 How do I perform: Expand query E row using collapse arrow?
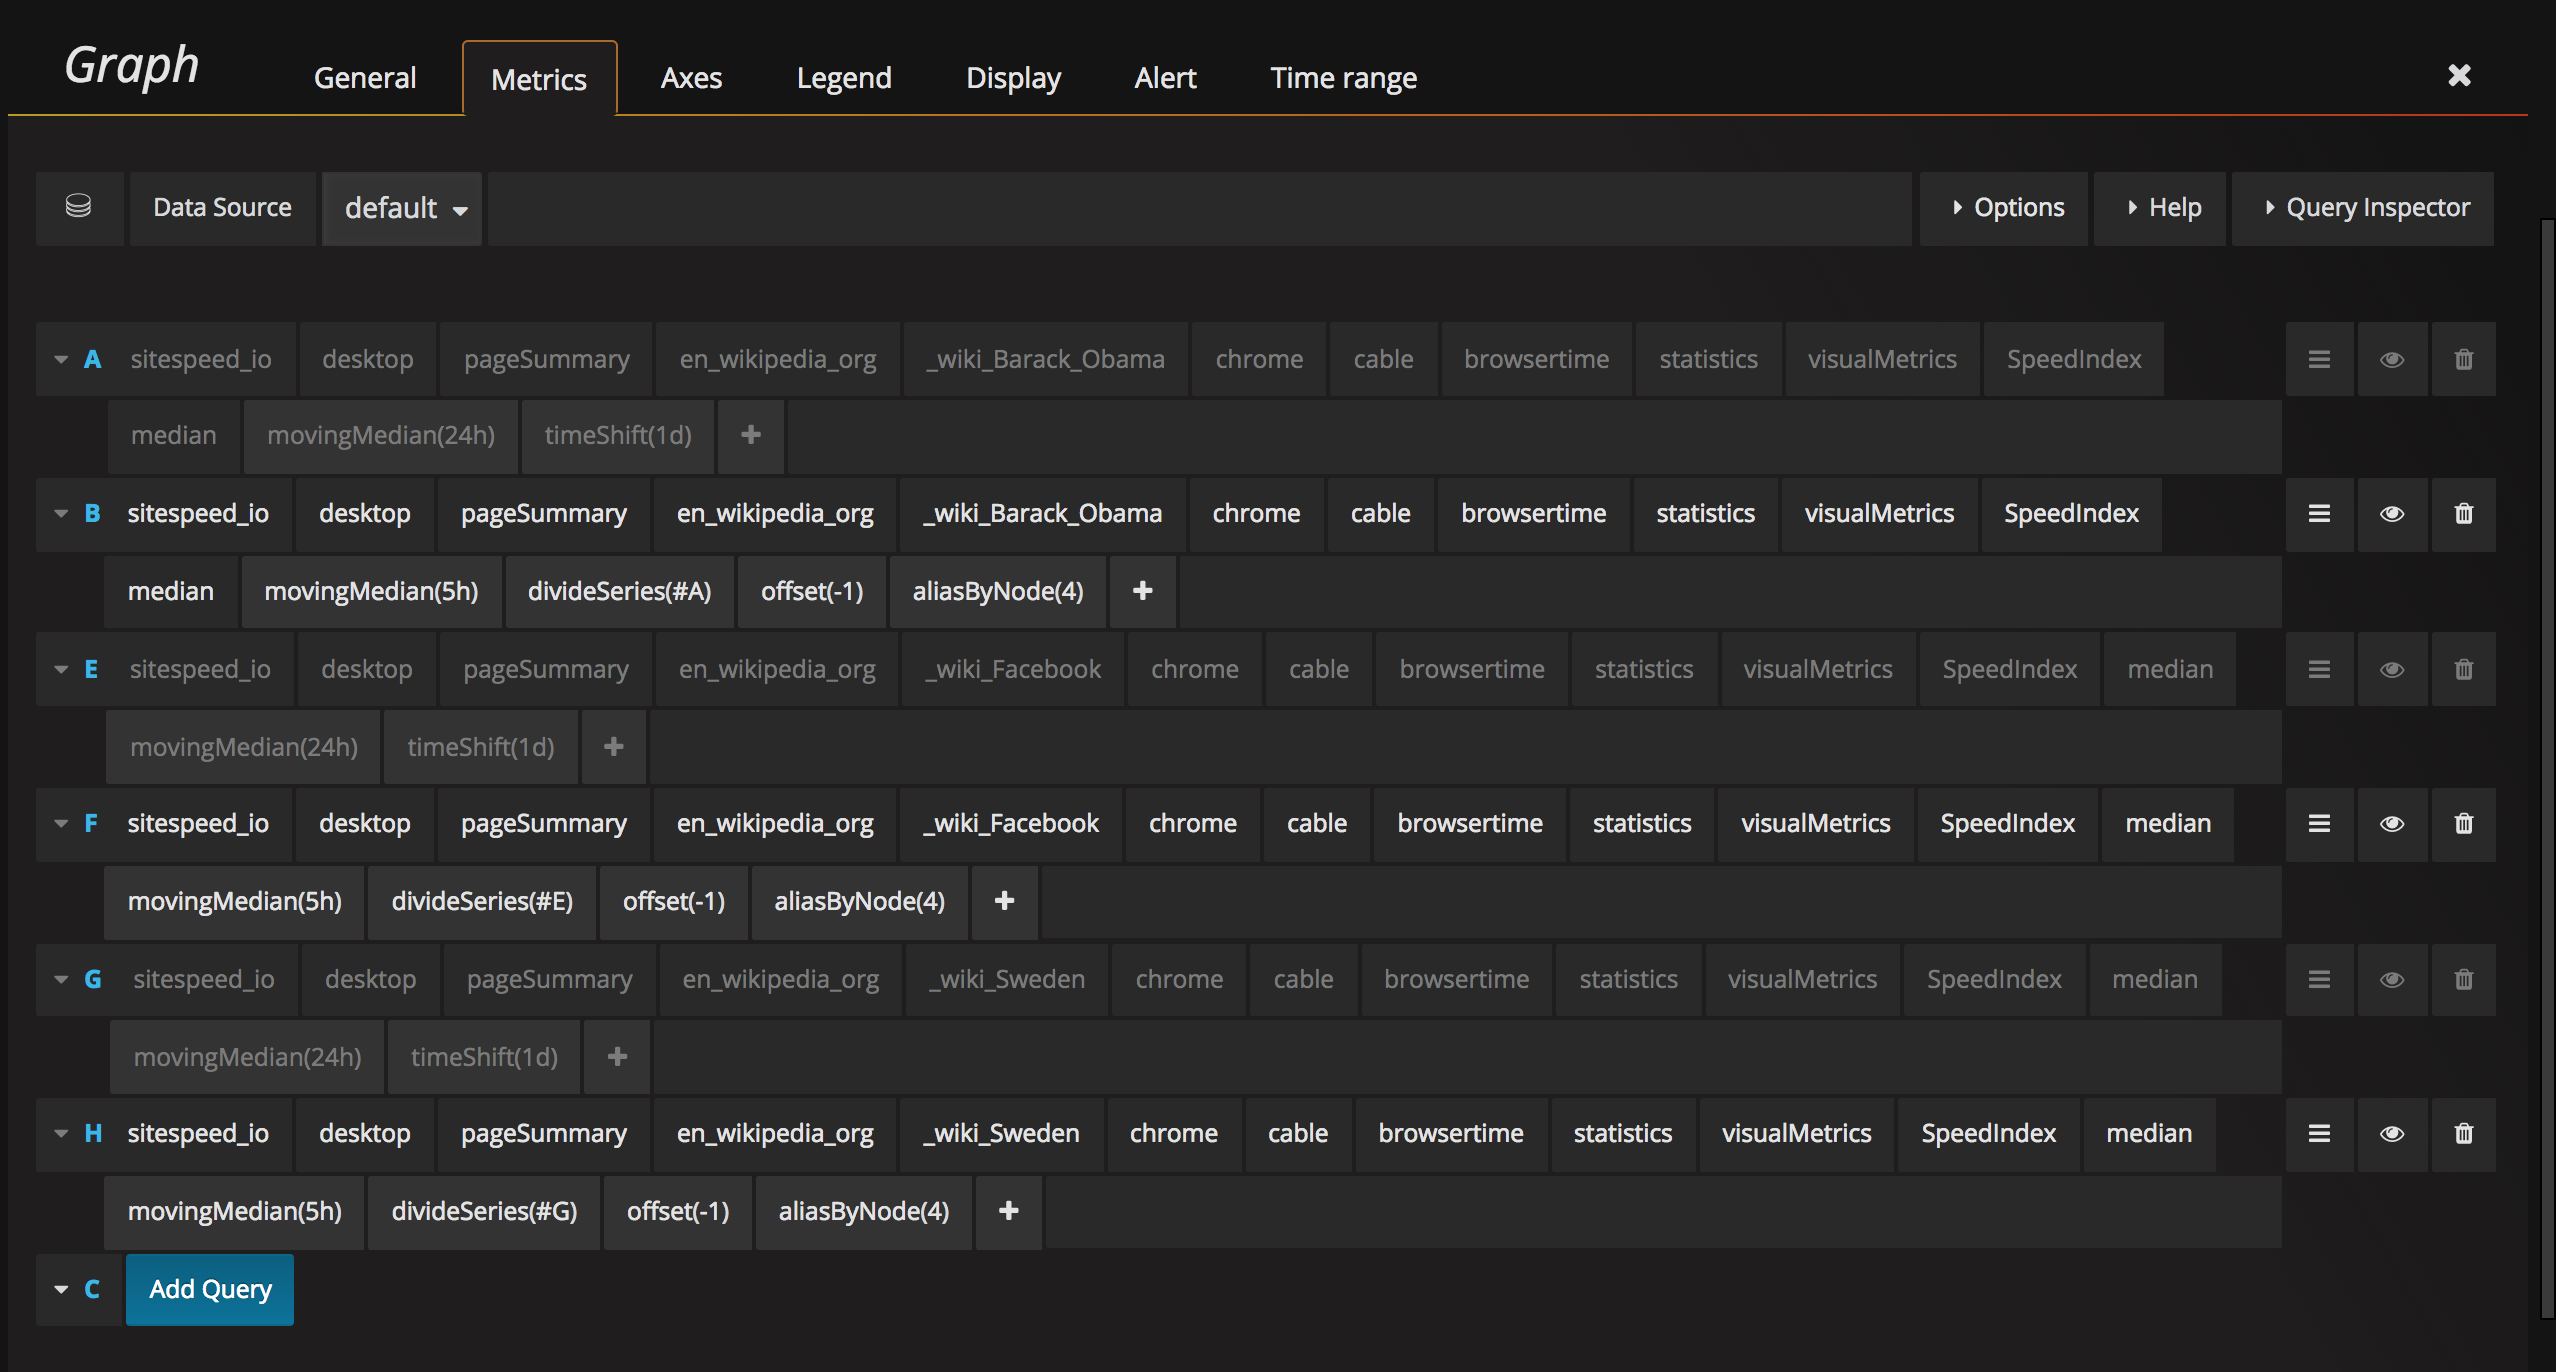(x=61, y=669)
